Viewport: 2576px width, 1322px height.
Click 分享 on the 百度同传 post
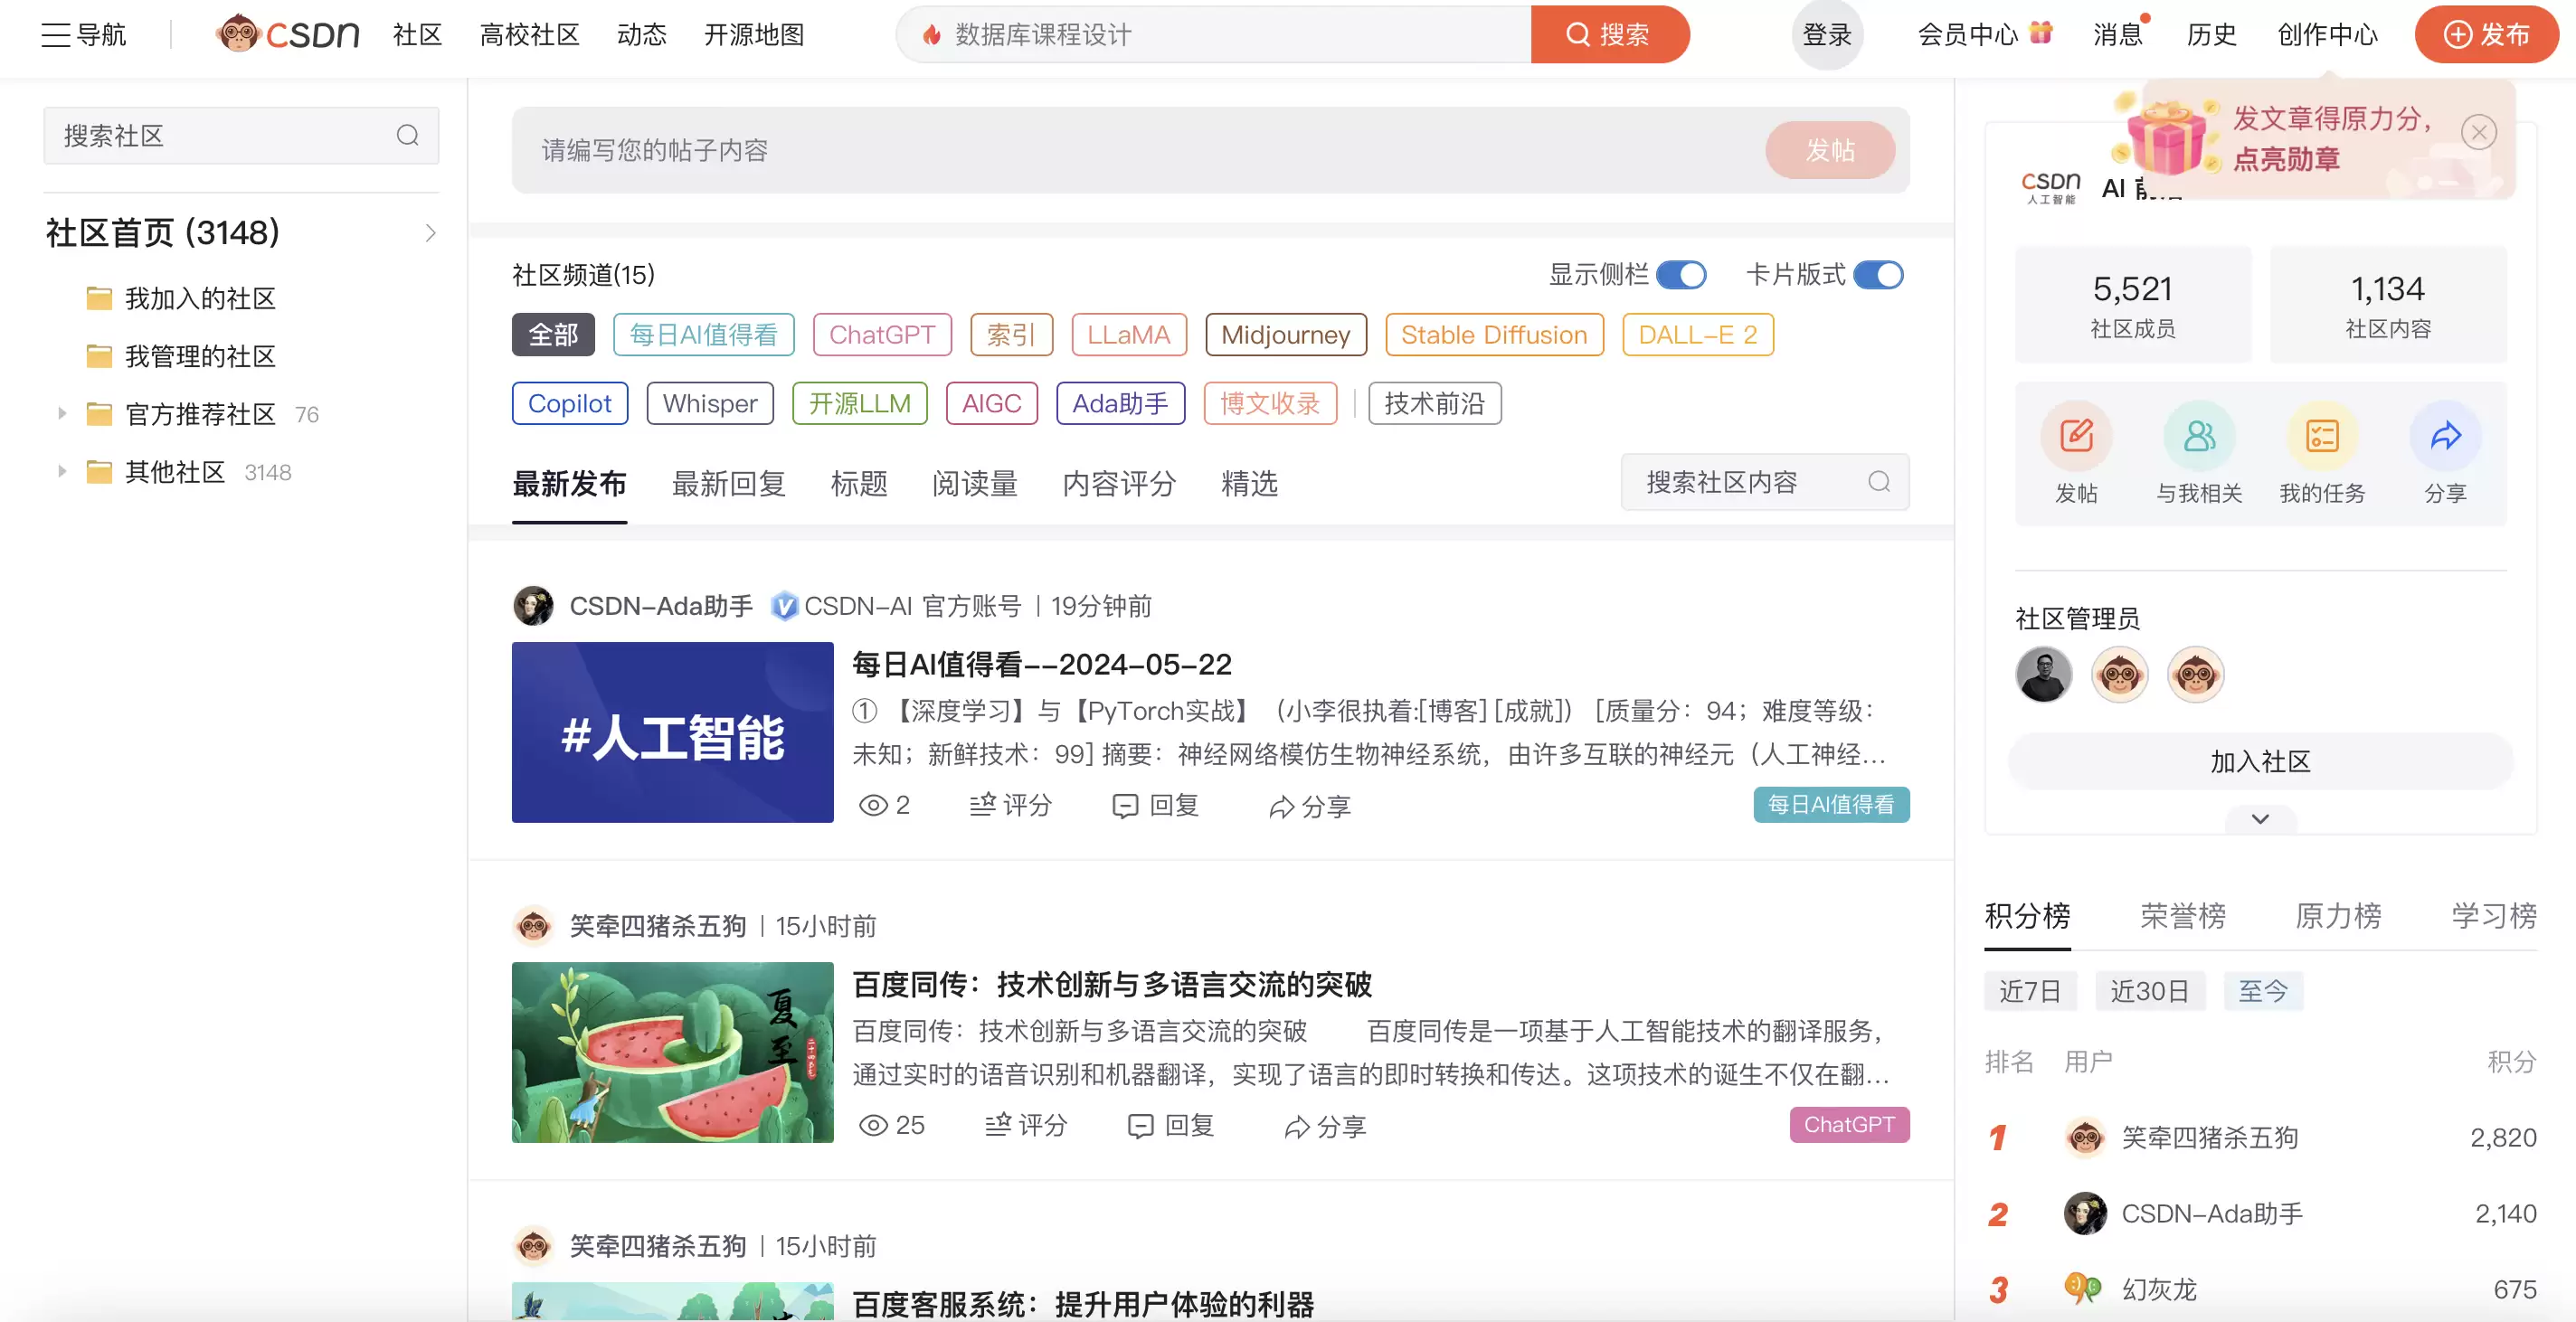tap(1325, 1126)
